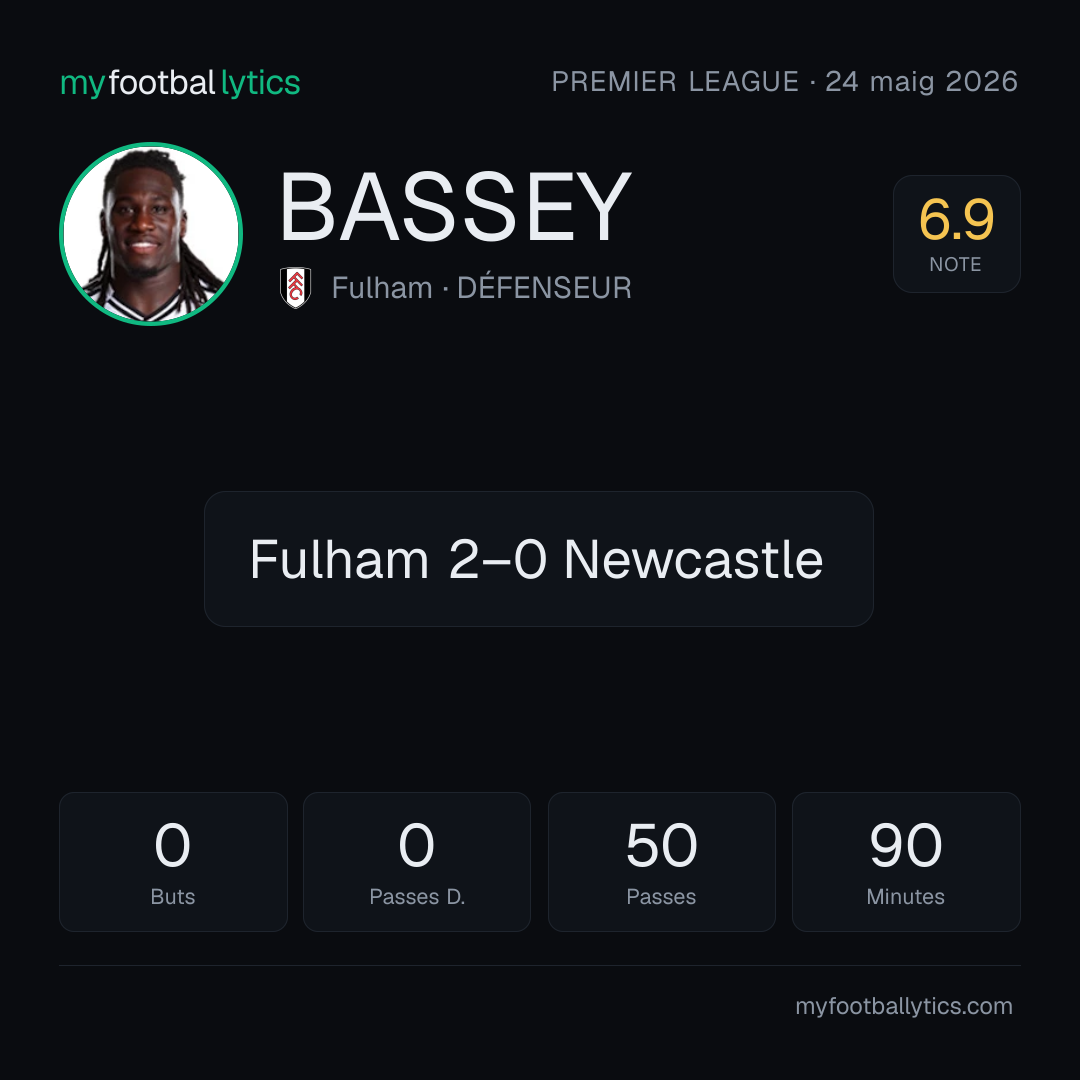This screenshot has width=1080, height=1080.
Task: Click the Fulham team name text
Action: (x=382, y=288)
